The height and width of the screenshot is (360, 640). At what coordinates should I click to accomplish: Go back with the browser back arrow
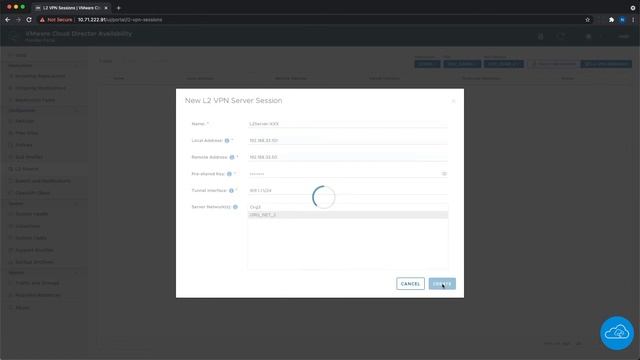pos(8,20)
